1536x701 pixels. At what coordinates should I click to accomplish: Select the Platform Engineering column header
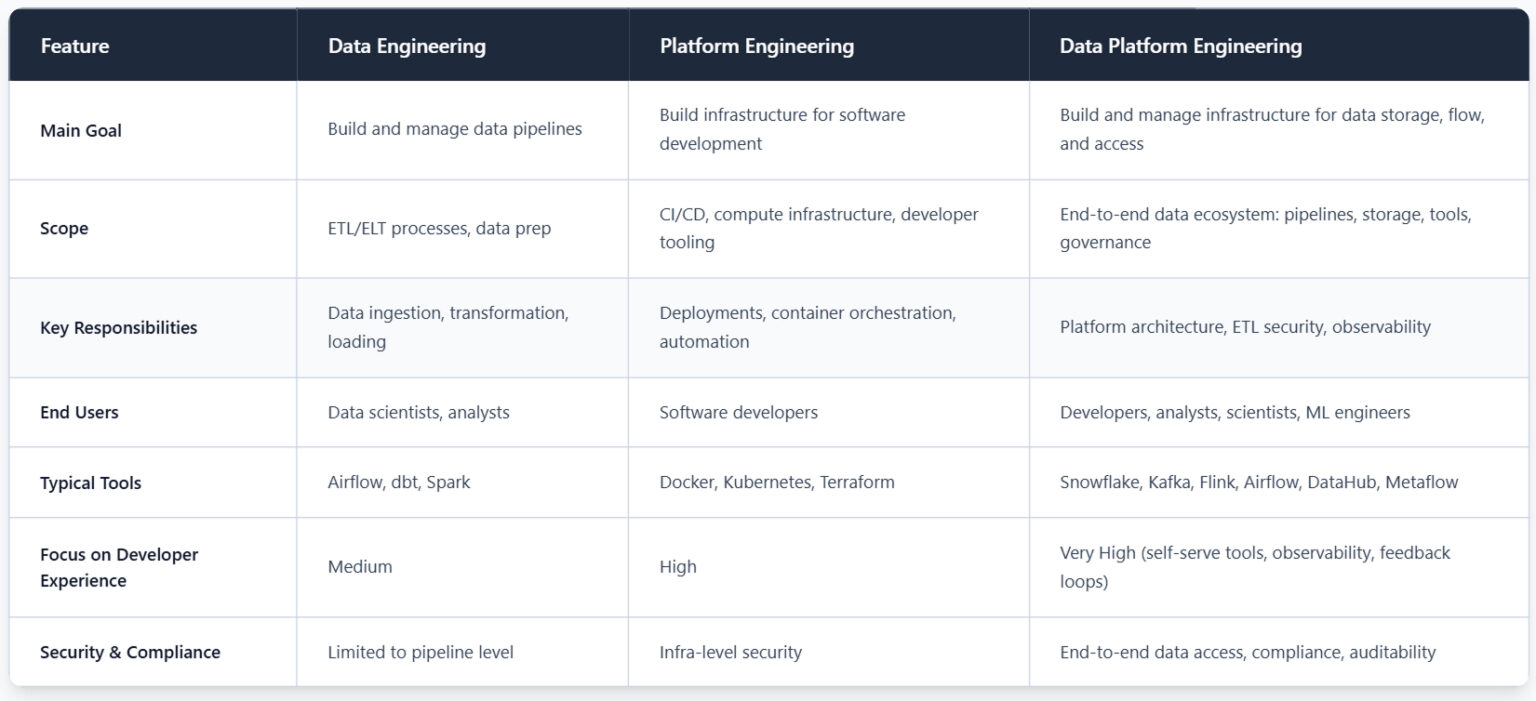tap(756, 46)
